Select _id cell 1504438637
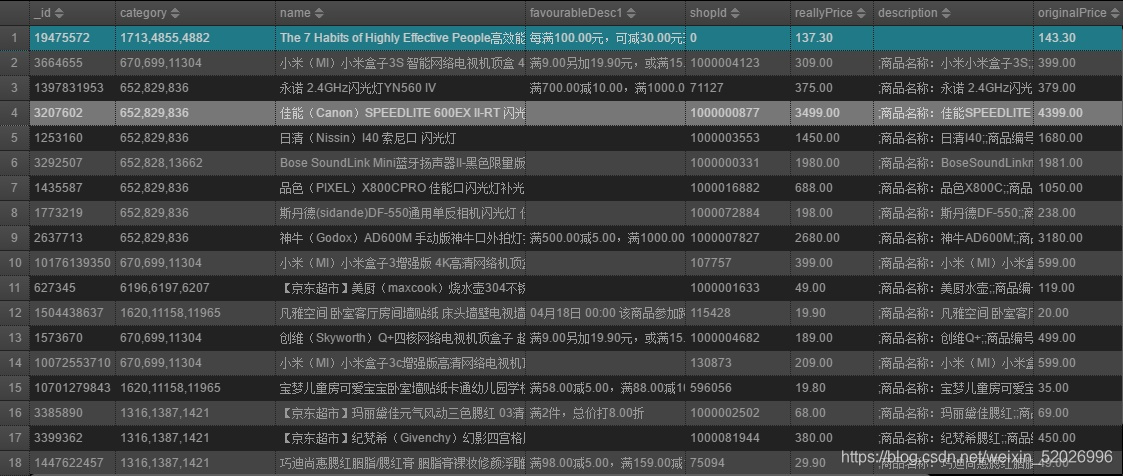 pyautogui.click(x=72, y=314)
